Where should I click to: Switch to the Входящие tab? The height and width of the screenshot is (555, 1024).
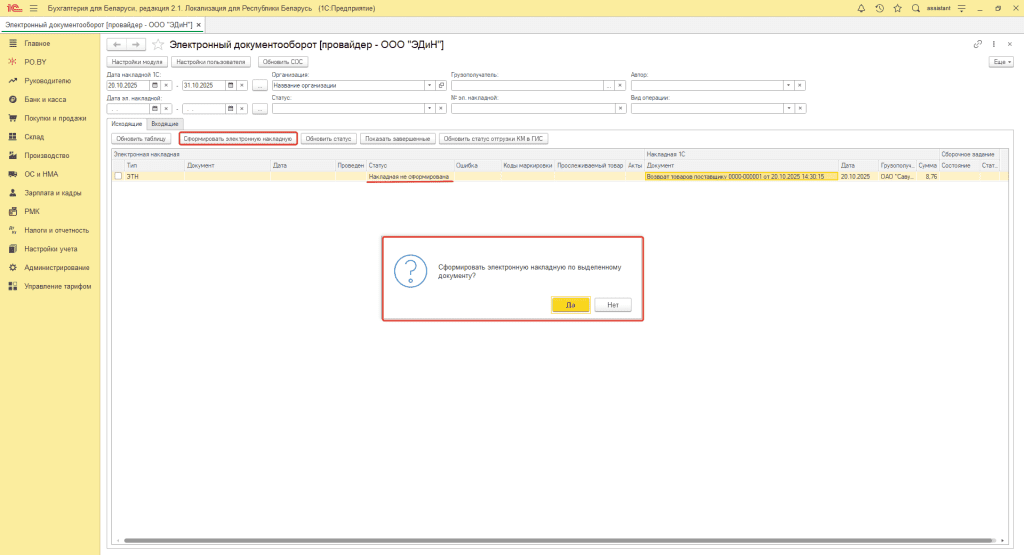[164, 123]
